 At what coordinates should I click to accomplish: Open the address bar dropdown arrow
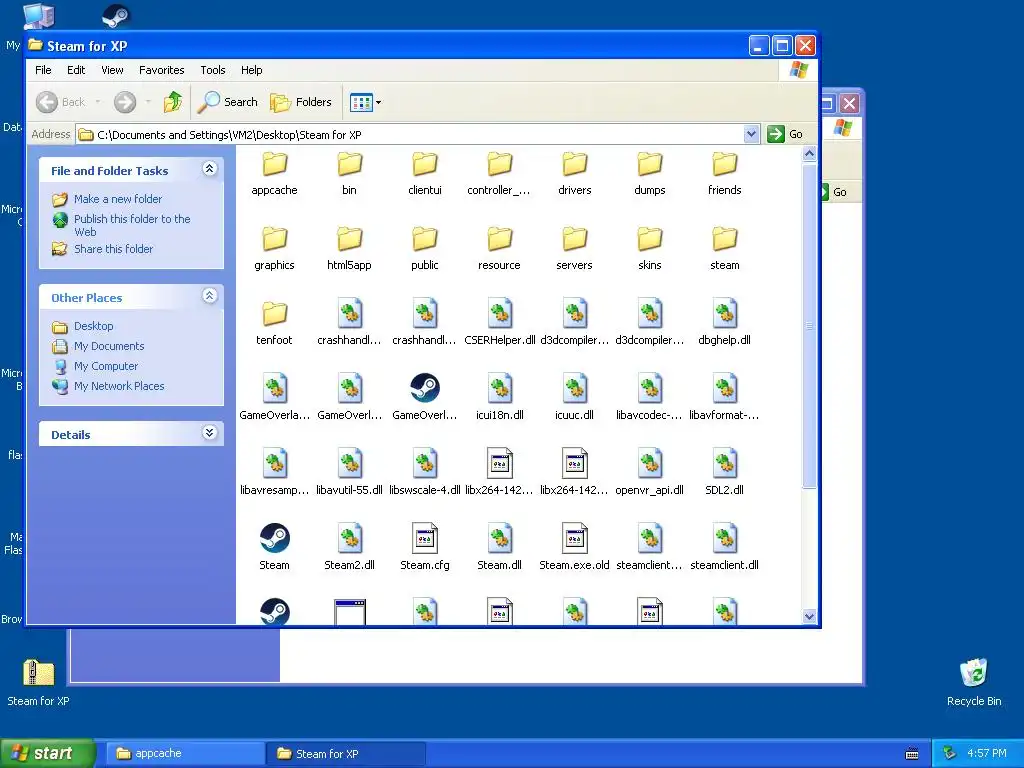pyautogui.click(x=752, y=134)
